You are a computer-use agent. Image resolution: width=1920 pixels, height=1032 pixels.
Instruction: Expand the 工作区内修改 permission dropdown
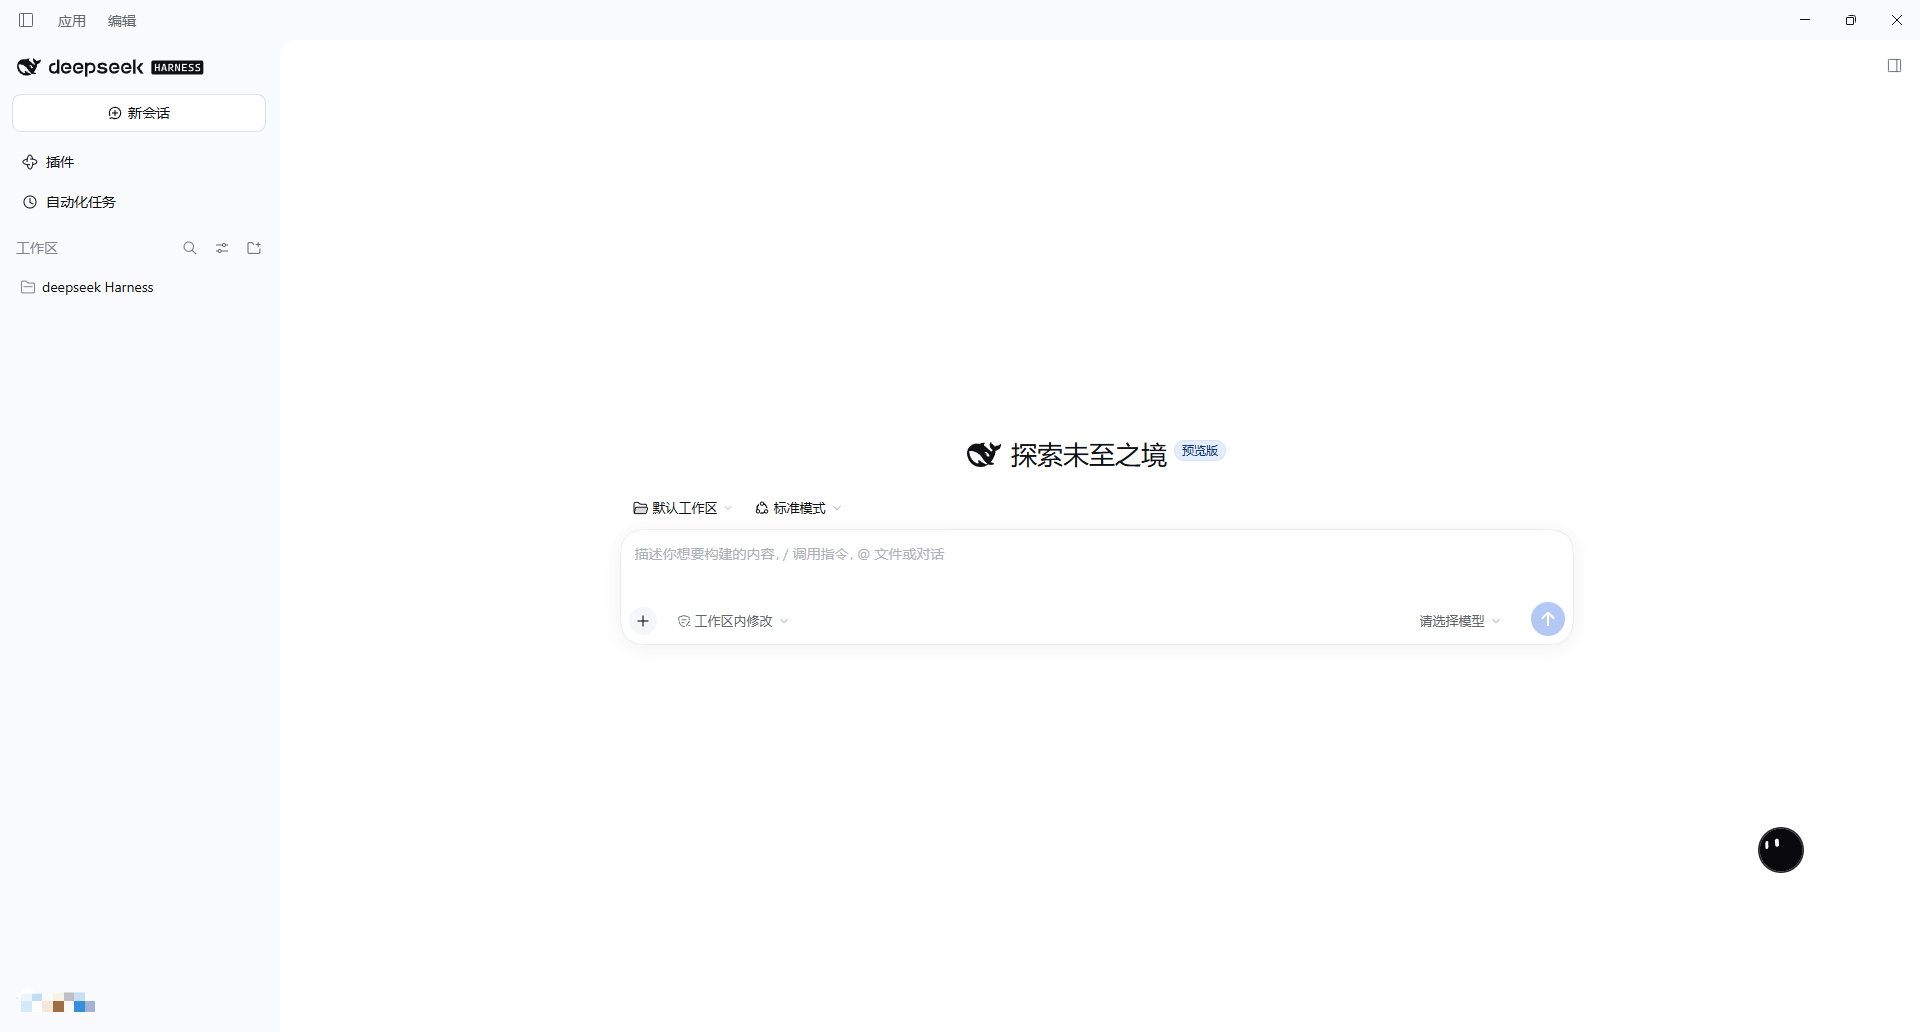(733, 621)
